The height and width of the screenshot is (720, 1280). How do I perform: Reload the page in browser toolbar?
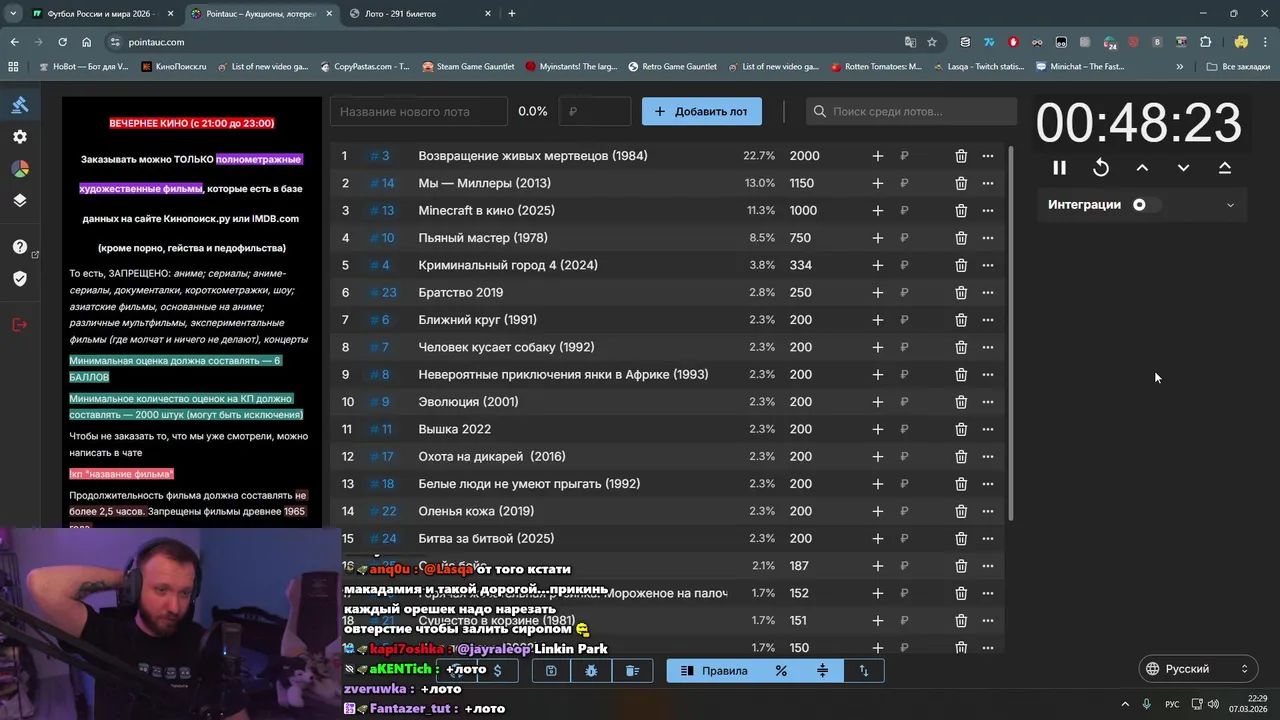(x=62, y=42)
